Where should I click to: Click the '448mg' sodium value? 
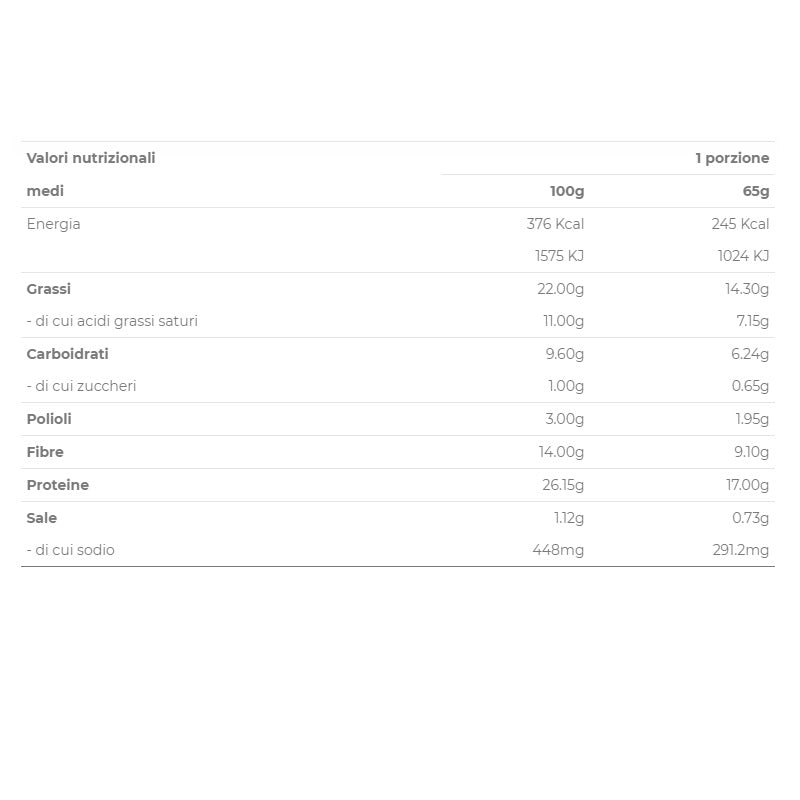point(558,550)
